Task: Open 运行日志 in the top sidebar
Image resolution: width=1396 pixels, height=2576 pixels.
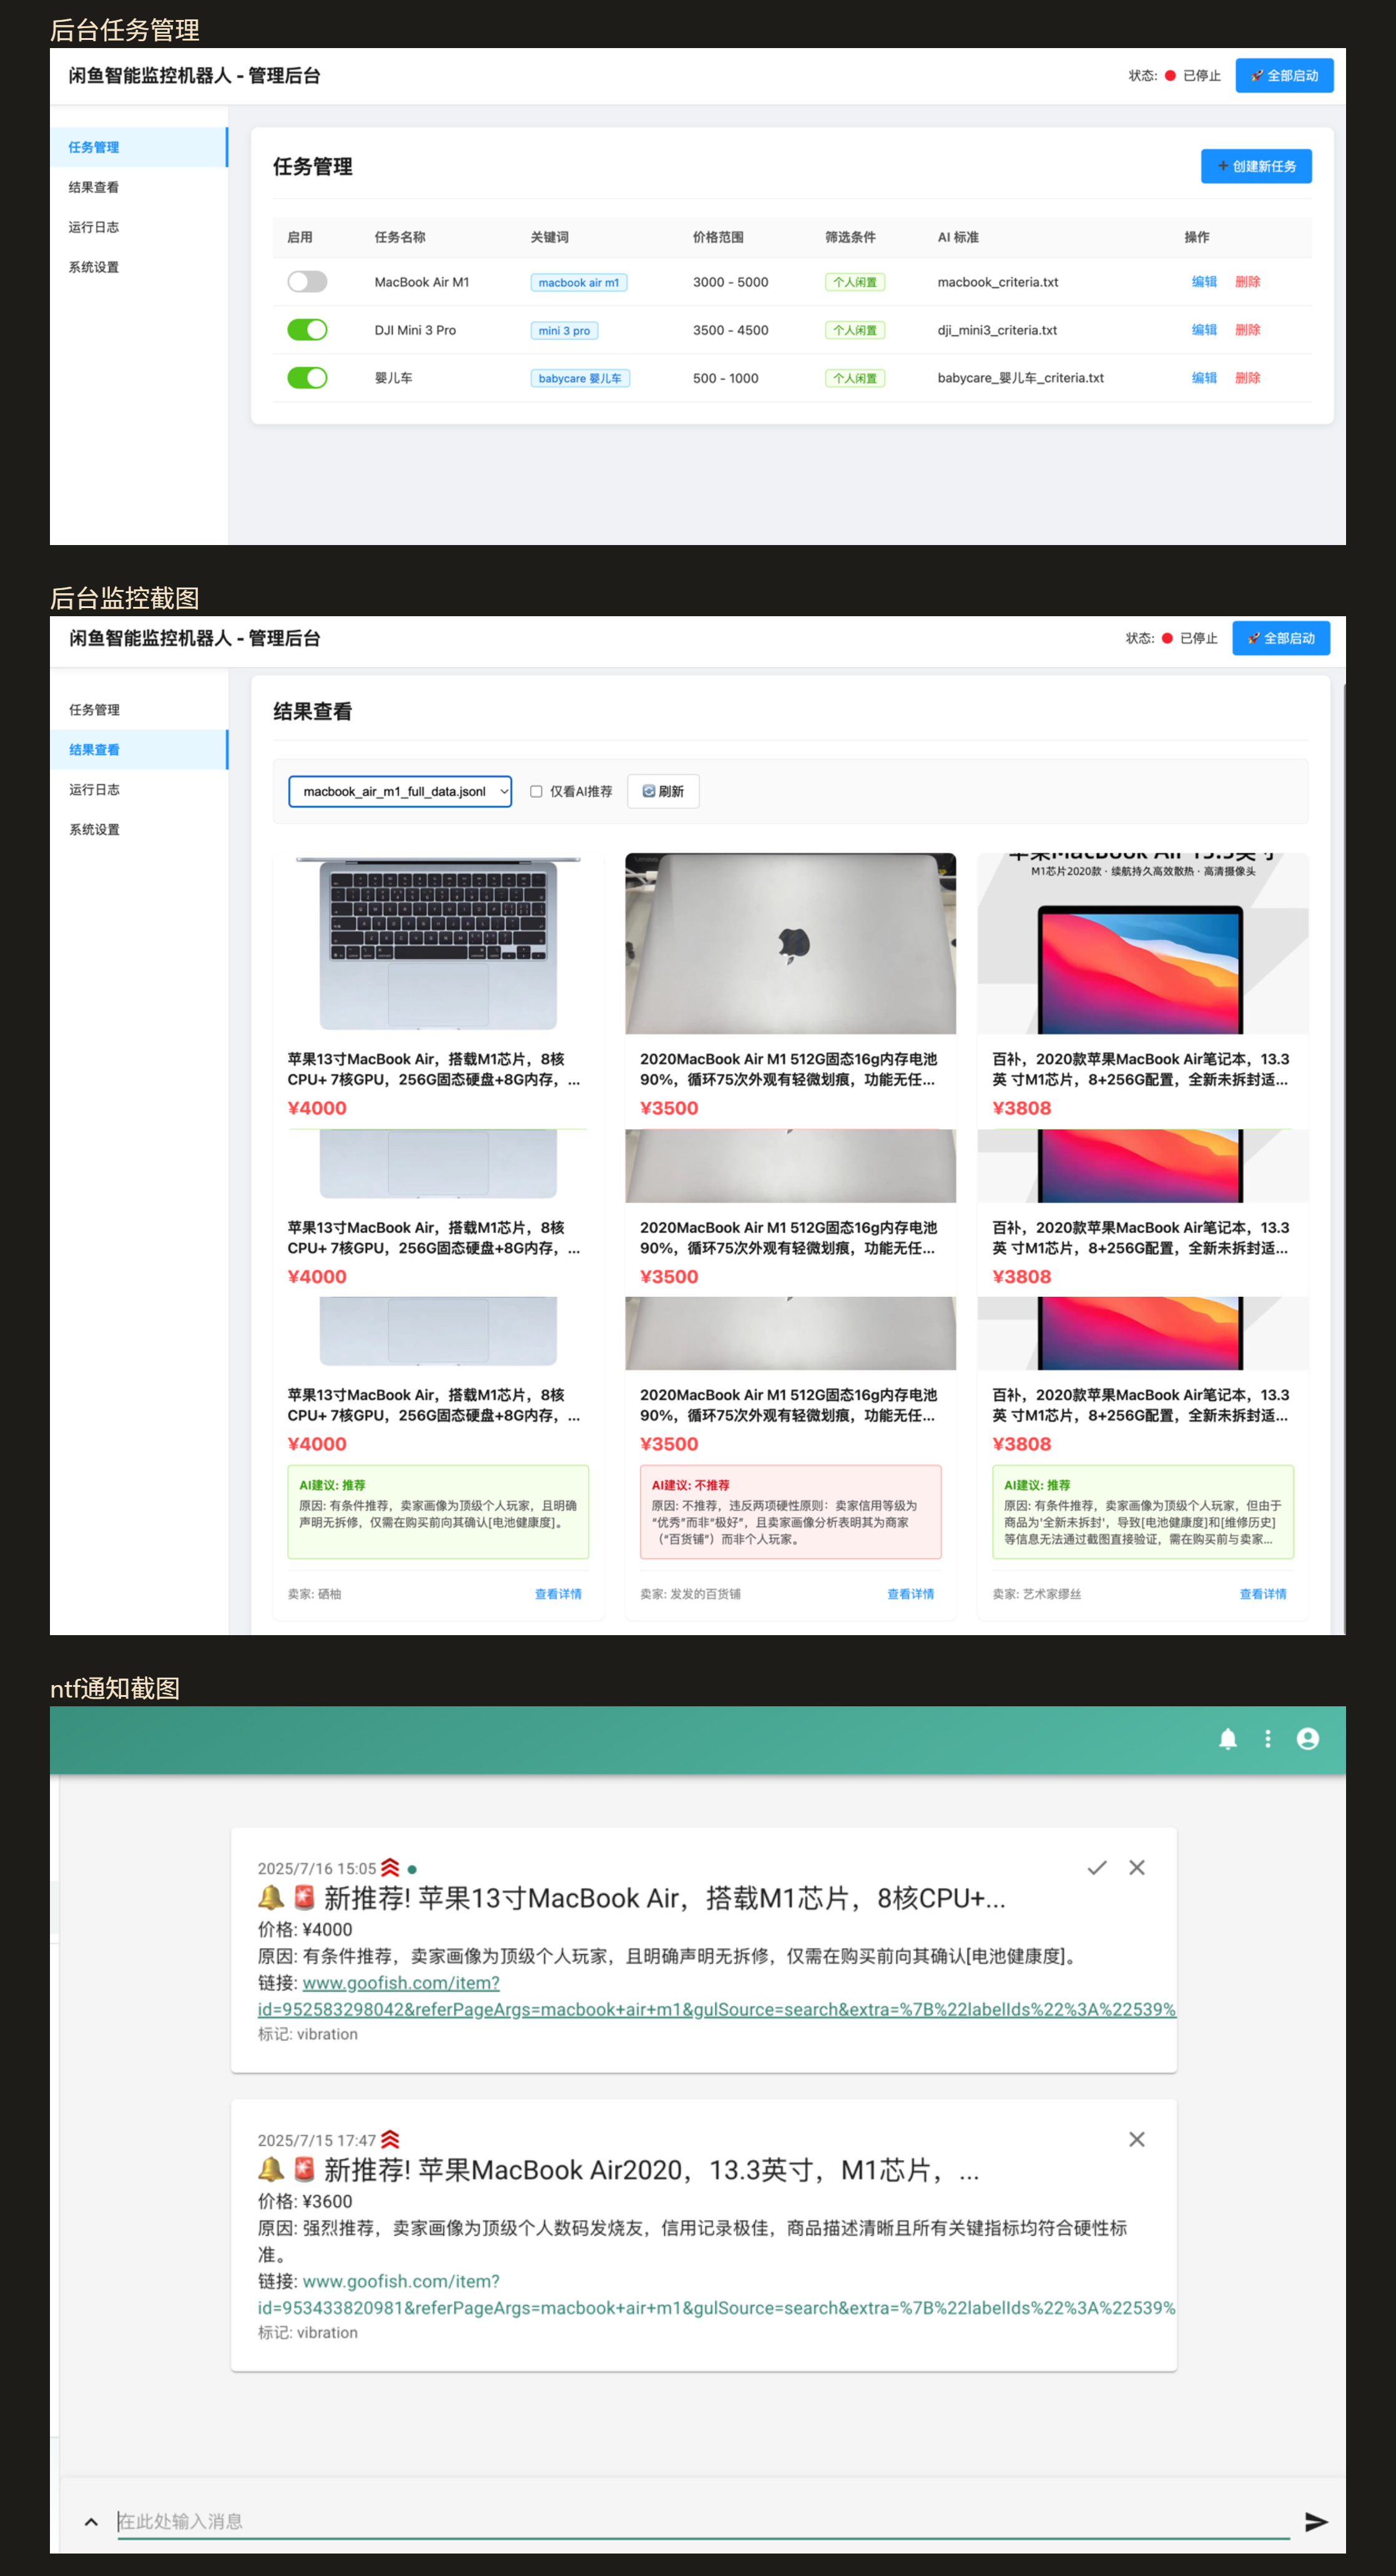Action: [94, 227]
